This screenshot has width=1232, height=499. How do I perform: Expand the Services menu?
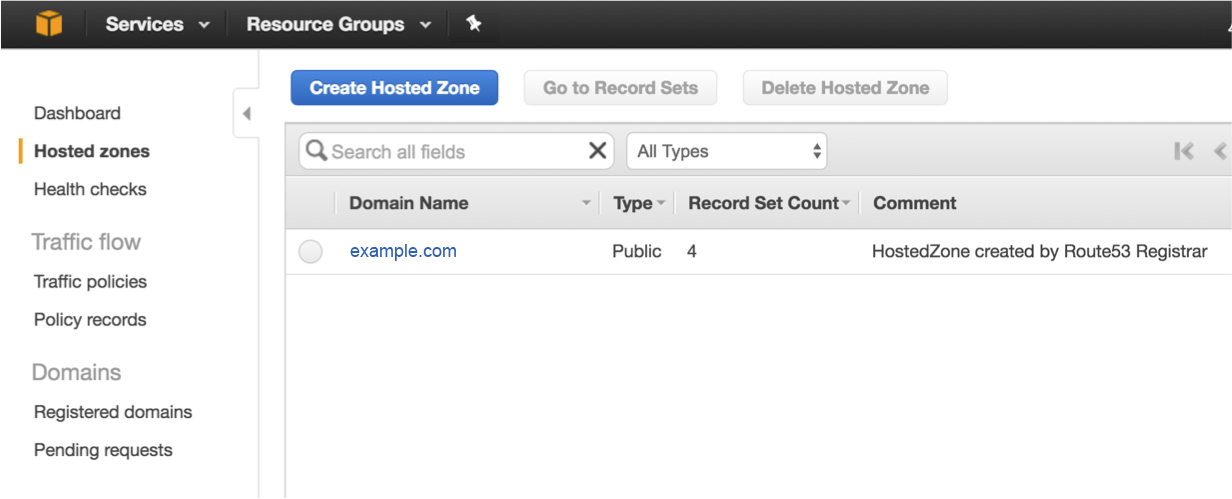tap(158, 24)
